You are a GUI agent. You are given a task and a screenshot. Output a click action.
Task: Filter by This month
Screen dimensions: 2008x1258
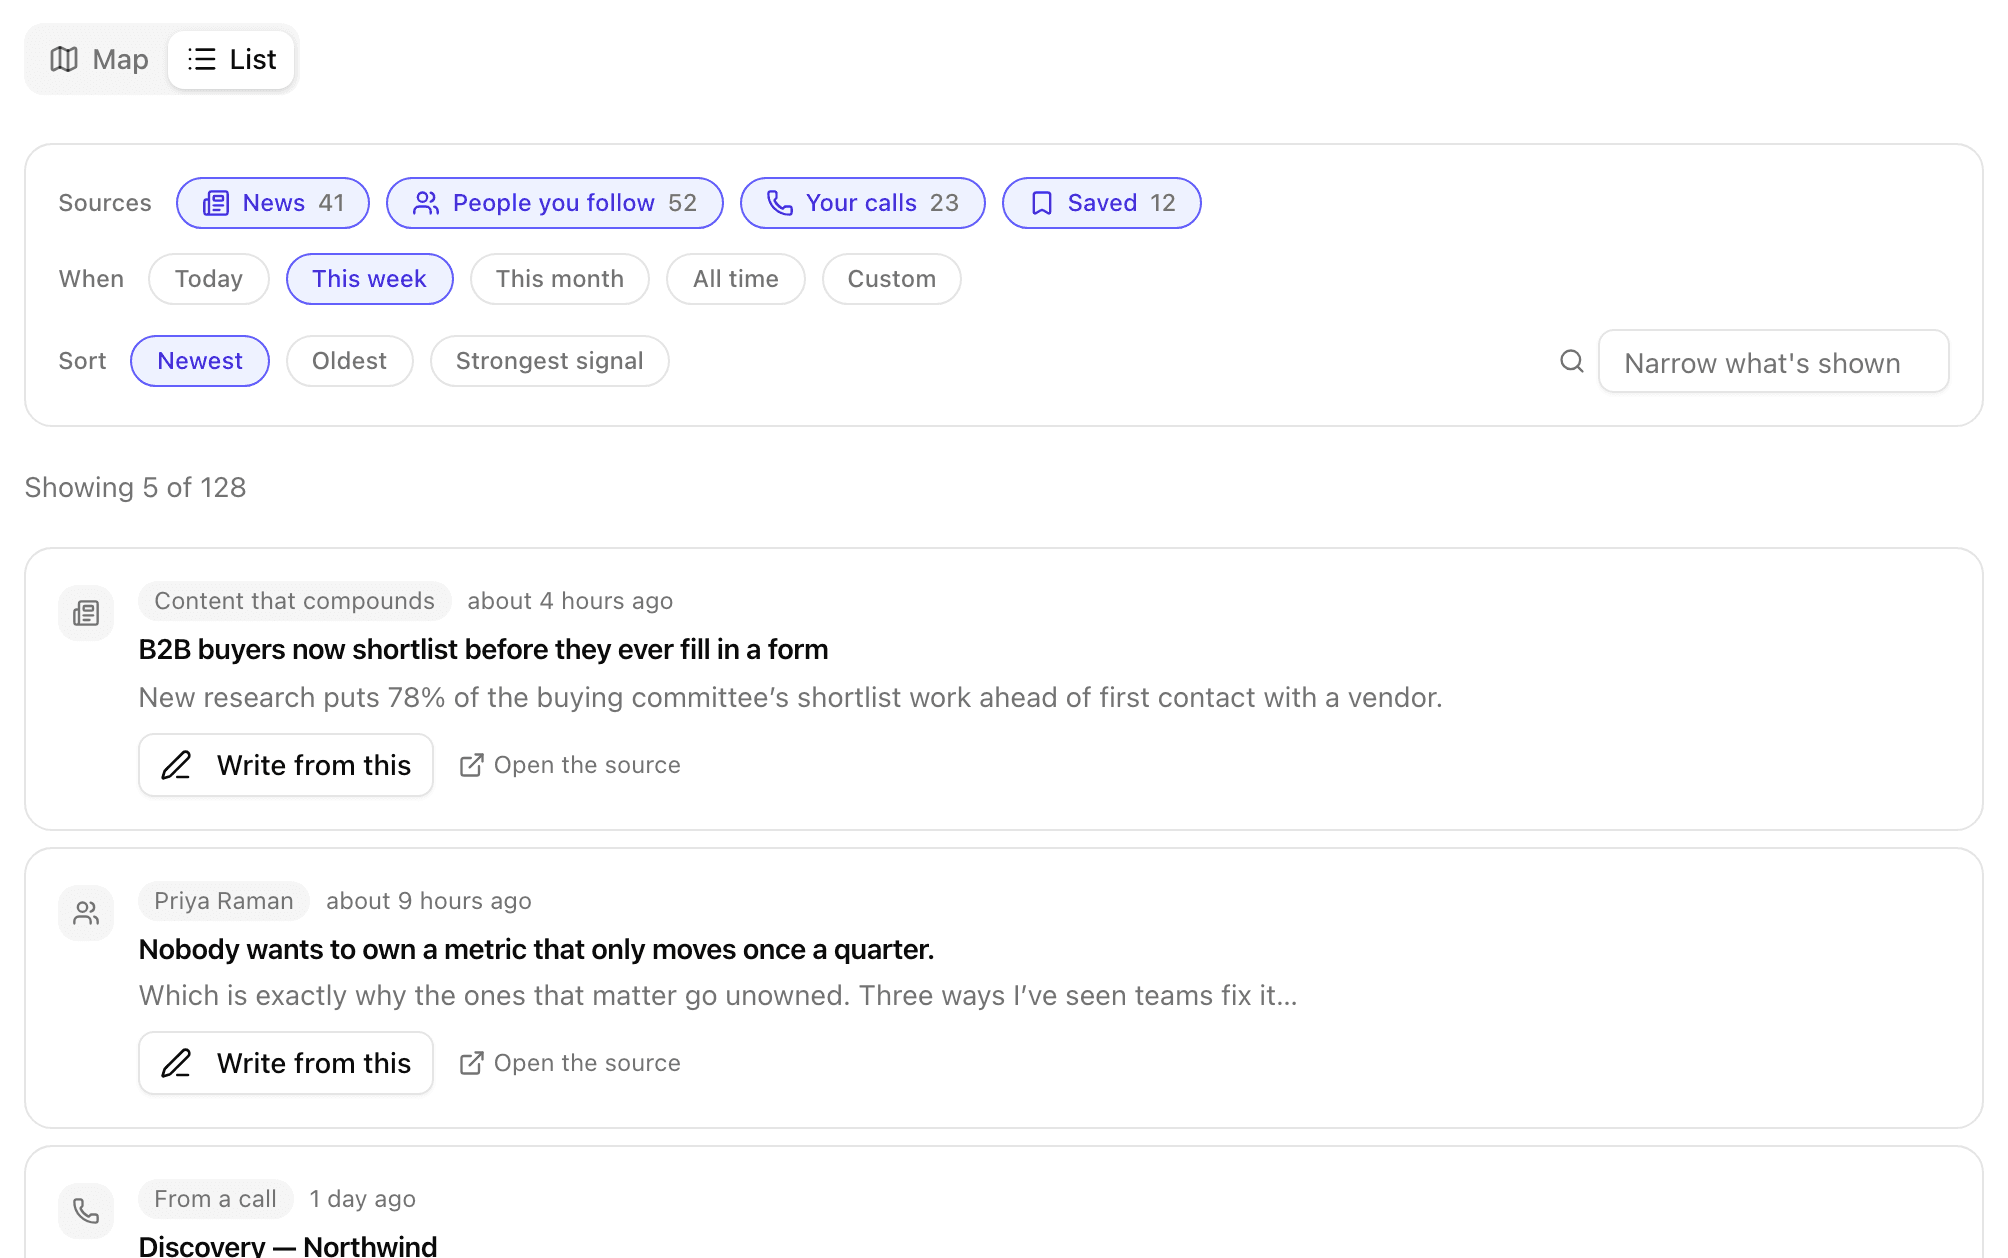[x=560, y=279]
